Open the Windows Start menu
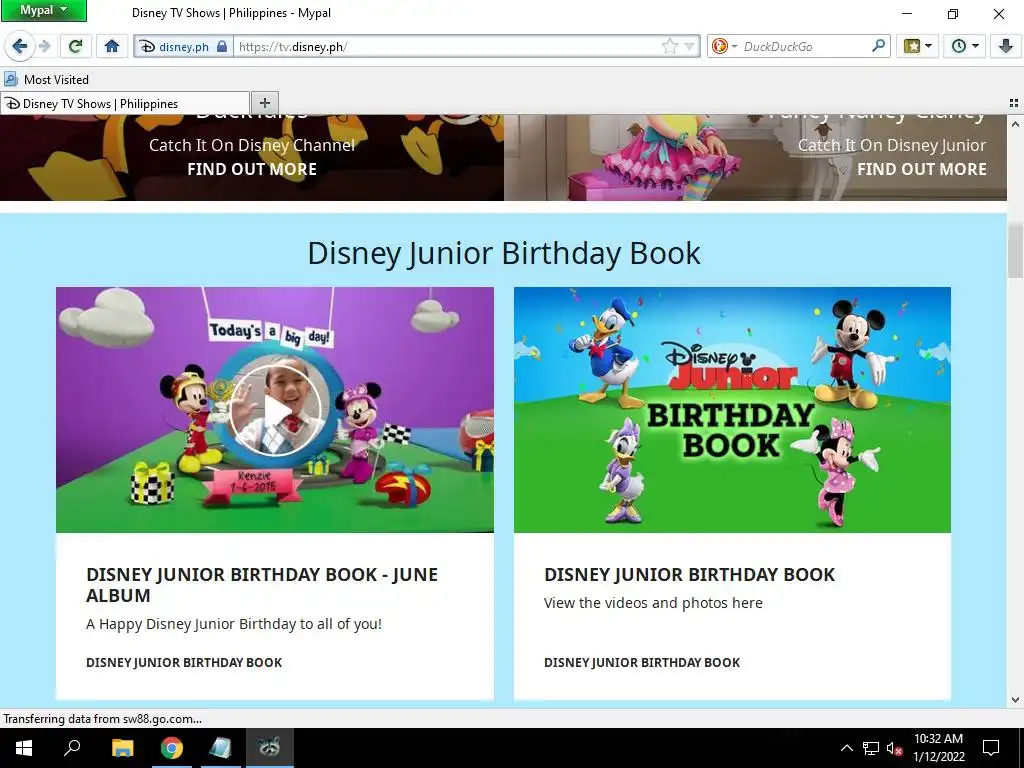Viewport: 1024px width, 768px height. [24, 748]
